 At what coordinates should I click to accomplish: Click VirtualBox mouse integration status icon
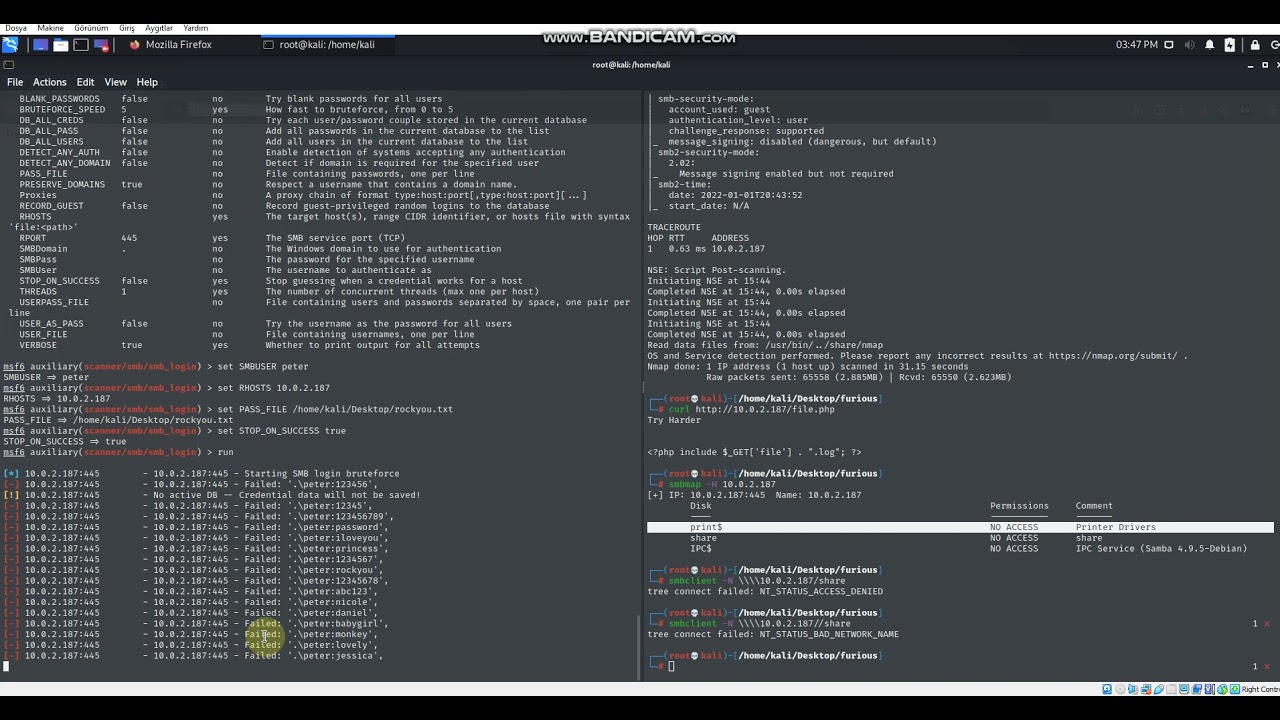point(1222,689)
